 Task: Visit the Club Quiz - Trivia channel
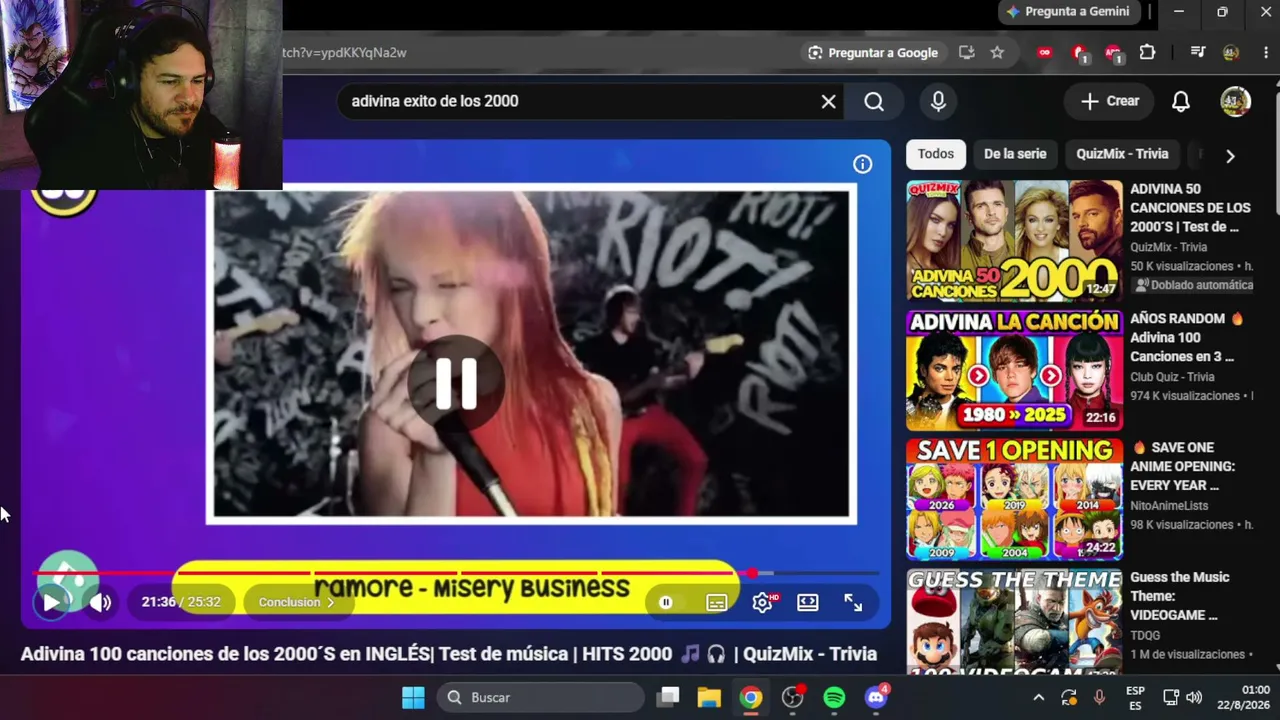1172,377
